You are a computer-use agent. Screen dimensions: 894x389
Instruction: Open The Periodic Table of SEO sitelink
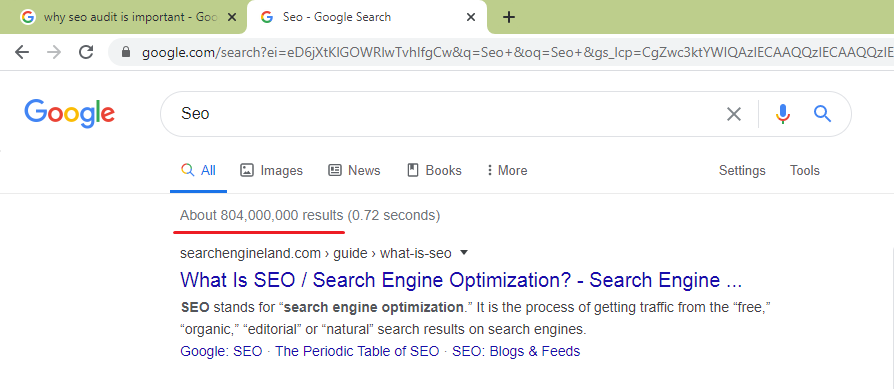point(357,351)
